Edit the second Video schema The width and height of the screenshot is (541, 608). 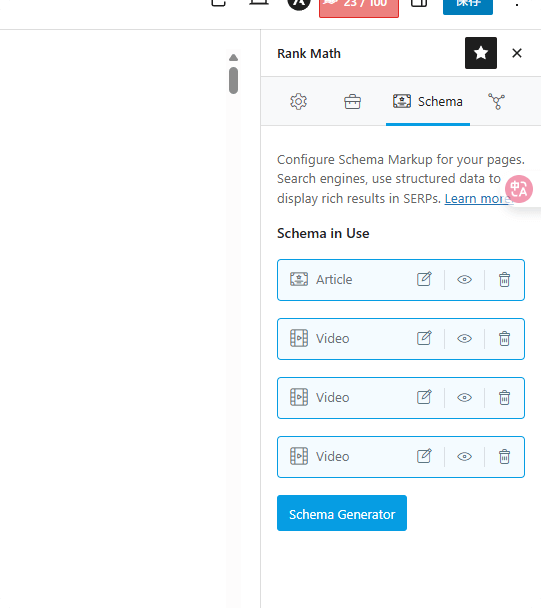click(424, 397)
